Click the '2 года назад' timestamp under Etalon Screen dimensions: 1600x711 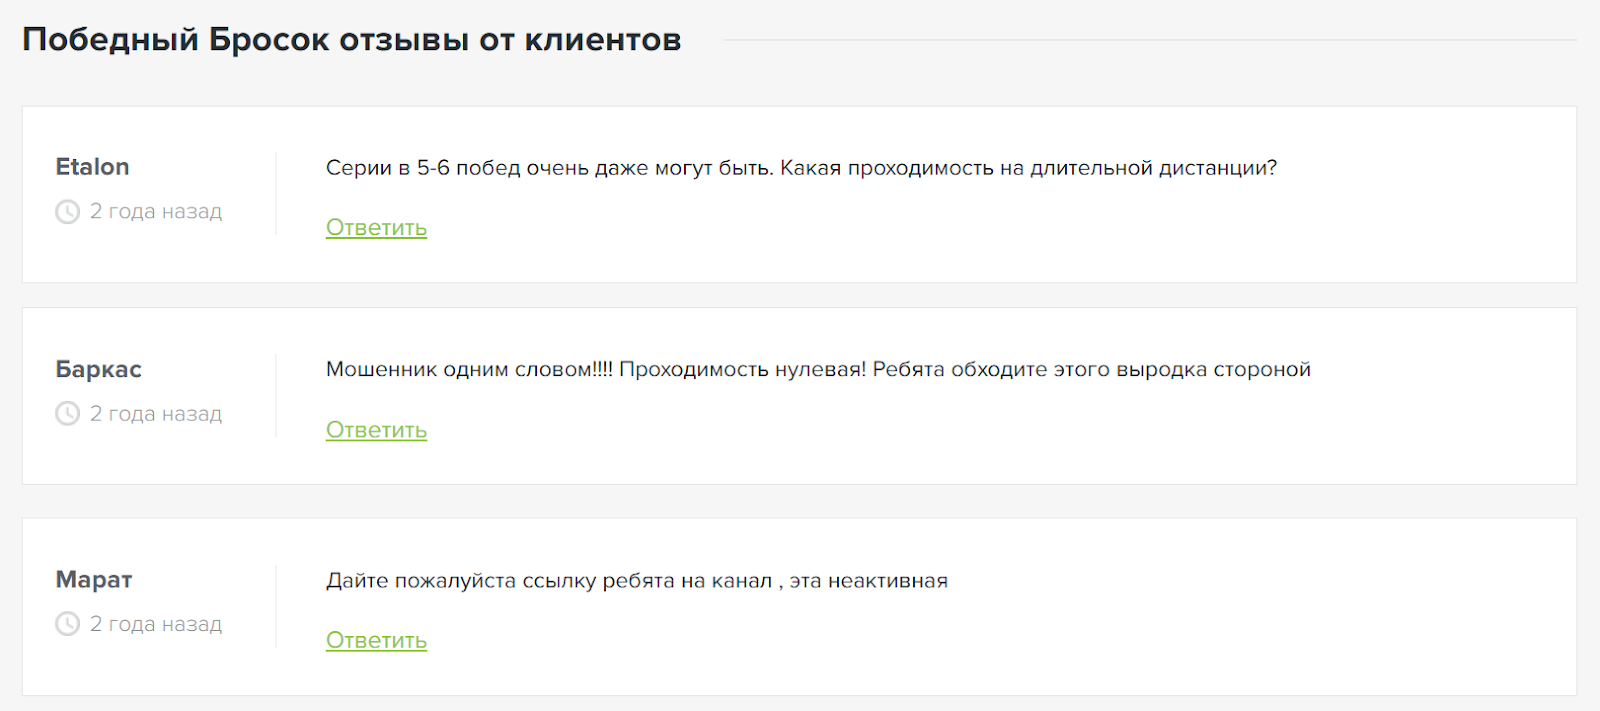pos(156,212)
